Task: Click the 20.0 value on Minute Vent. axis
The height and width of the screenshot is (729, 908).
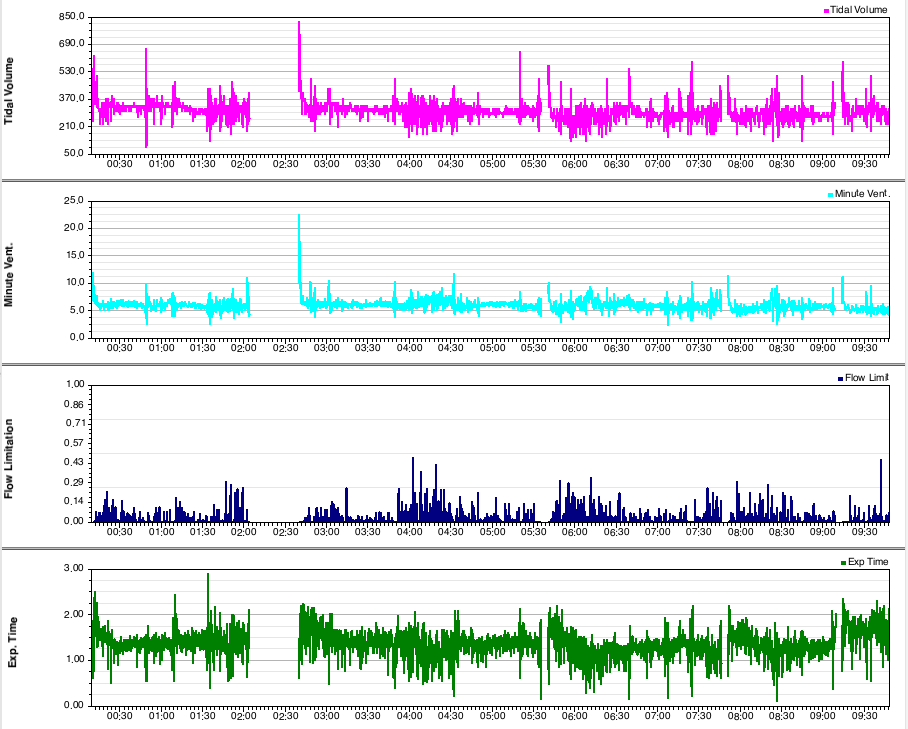Action: click(74, 228)
